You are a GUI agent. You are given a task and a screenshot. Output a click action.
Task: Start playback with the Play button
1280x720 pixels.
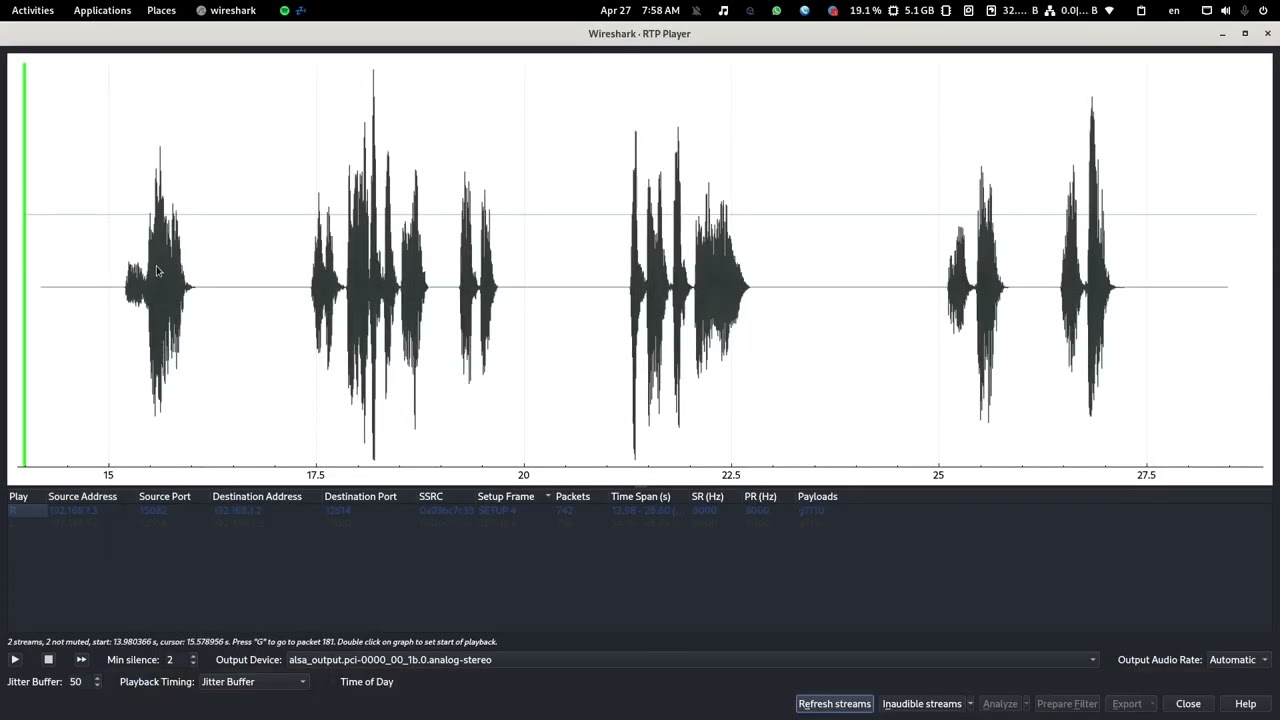coord(15,660)
